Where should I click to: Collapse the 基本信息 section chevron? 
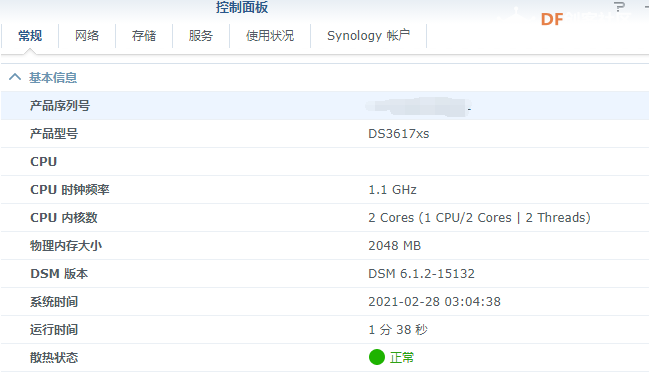tap(15, 77)
